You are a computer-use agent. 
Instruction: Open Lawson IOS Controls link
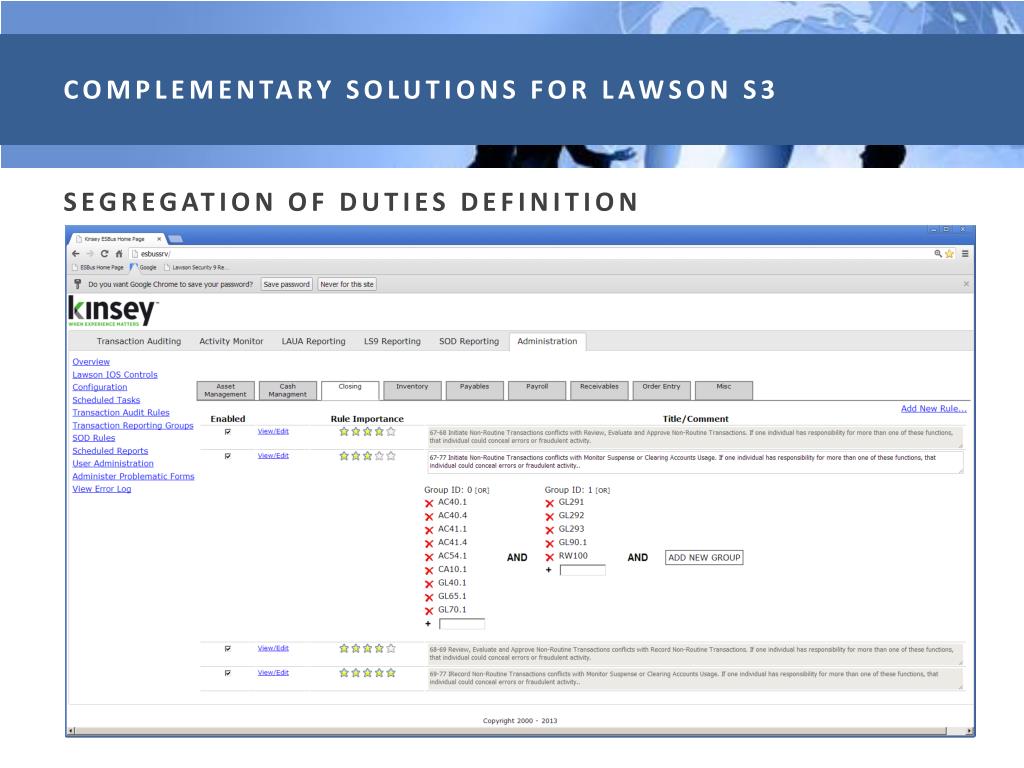click(x=115, y=375)
